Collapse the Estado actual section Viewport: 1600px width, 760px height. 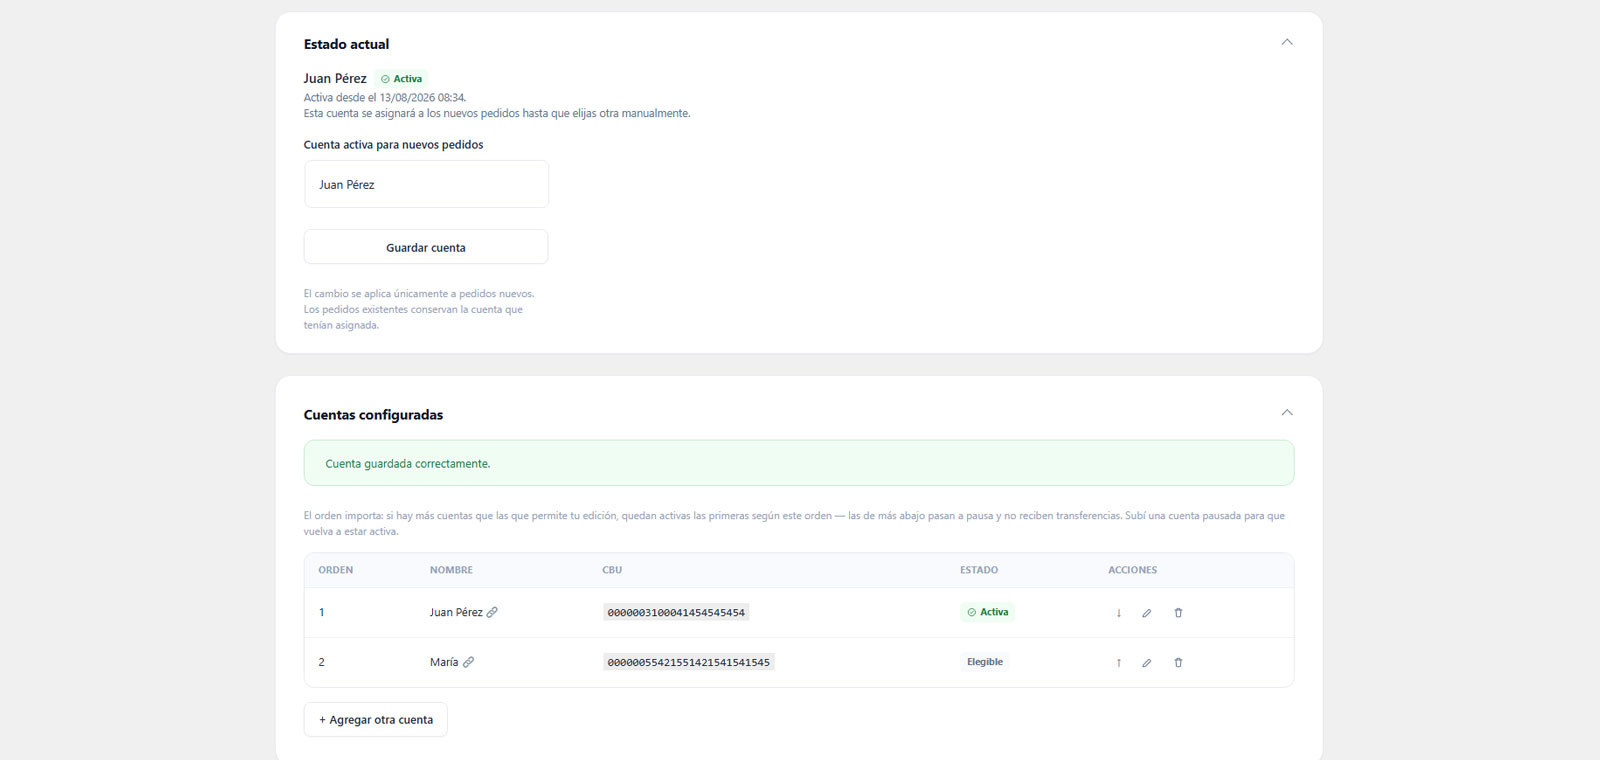(1287, 42)
